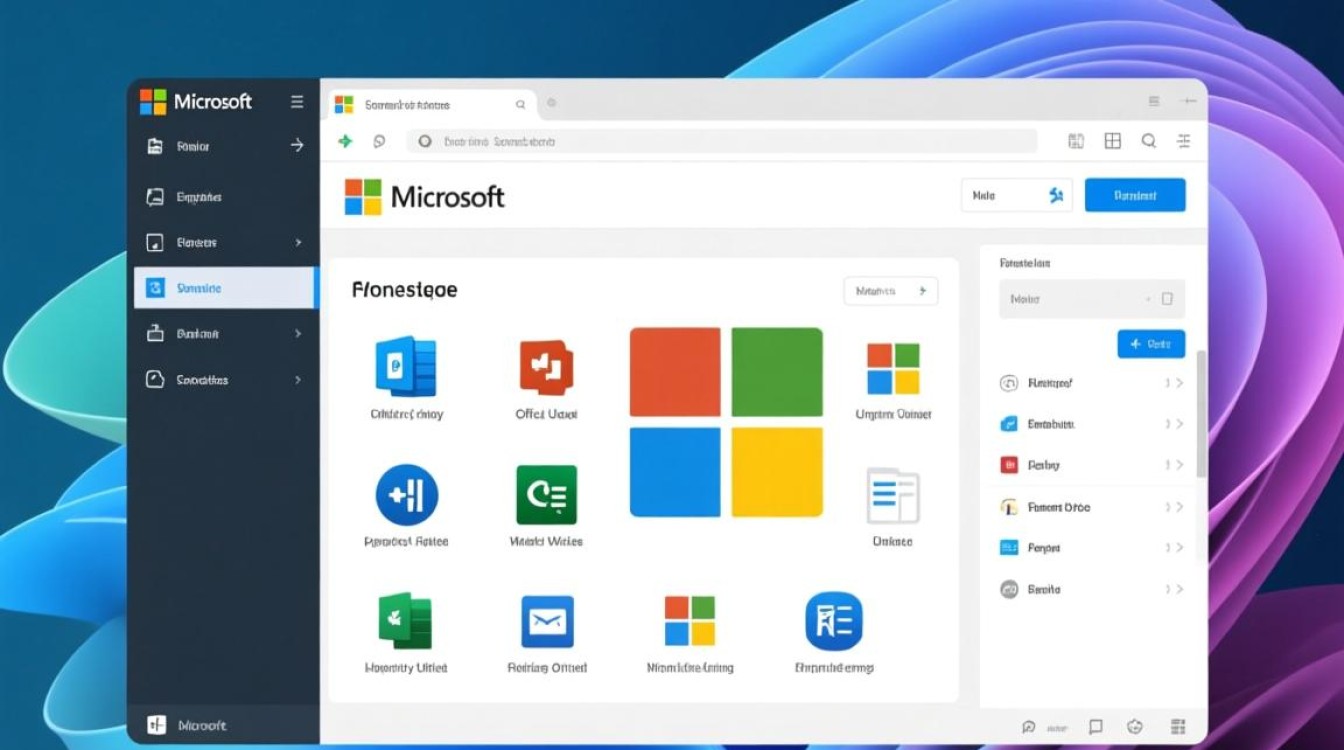The image size is (1344, 750).
Task: Click the Microsoft entry at the sidebar bottom
Action: [x=187, y=726]
